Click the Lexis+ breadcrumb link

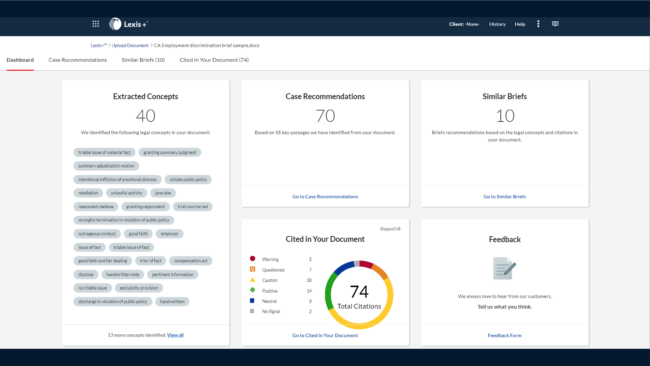coord(99,46)
